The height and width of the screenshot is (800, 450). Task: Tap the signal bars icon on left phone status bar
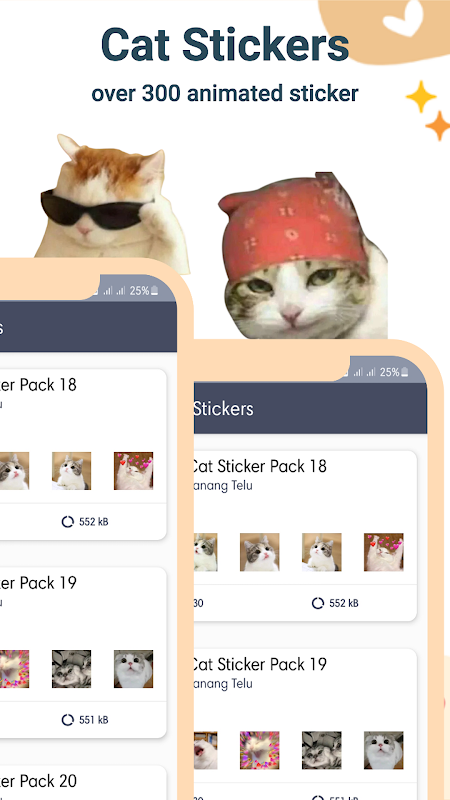tap(114, 291)
